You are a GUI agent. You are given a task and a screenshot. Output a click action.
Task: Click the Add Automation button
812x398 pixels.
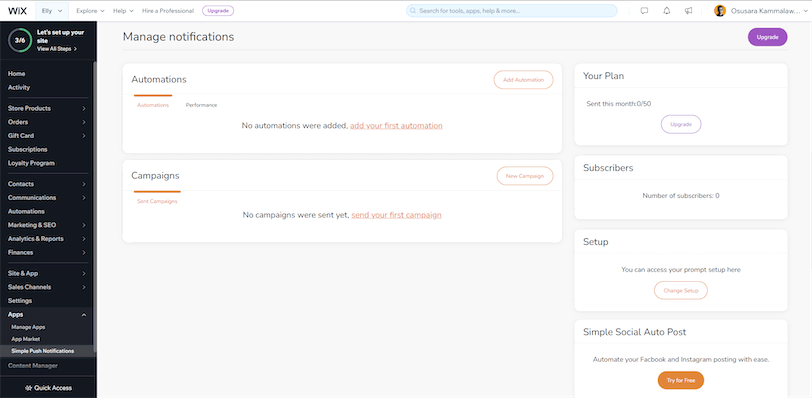[524, 80]
